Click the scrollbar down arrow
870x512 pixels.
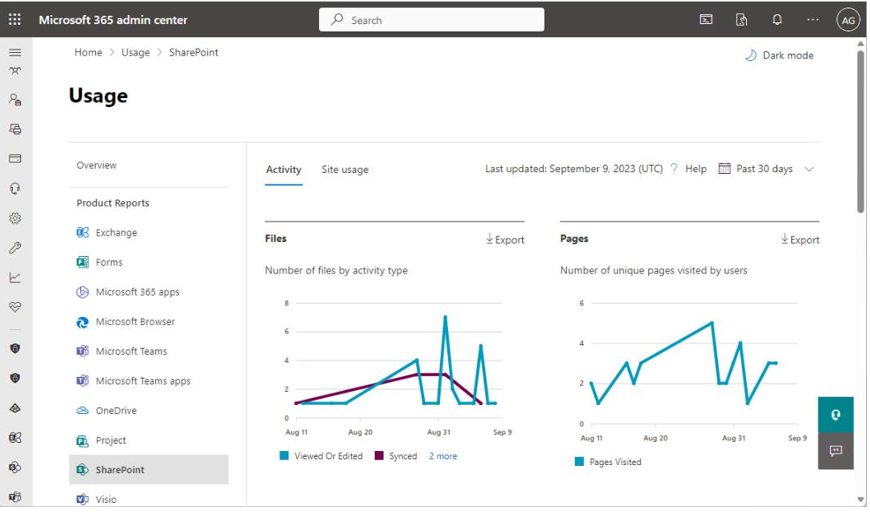point(861,499)
